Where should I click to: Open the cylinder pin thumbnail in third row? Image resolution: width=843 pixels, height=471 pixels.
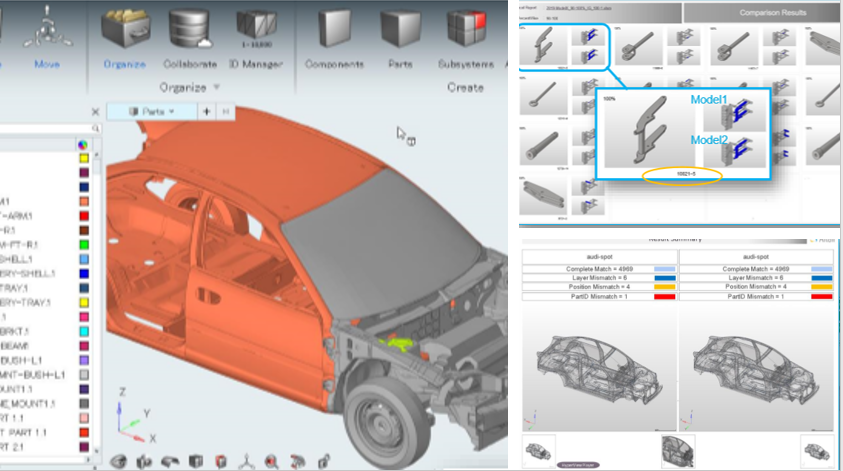[x=543, y=146]
